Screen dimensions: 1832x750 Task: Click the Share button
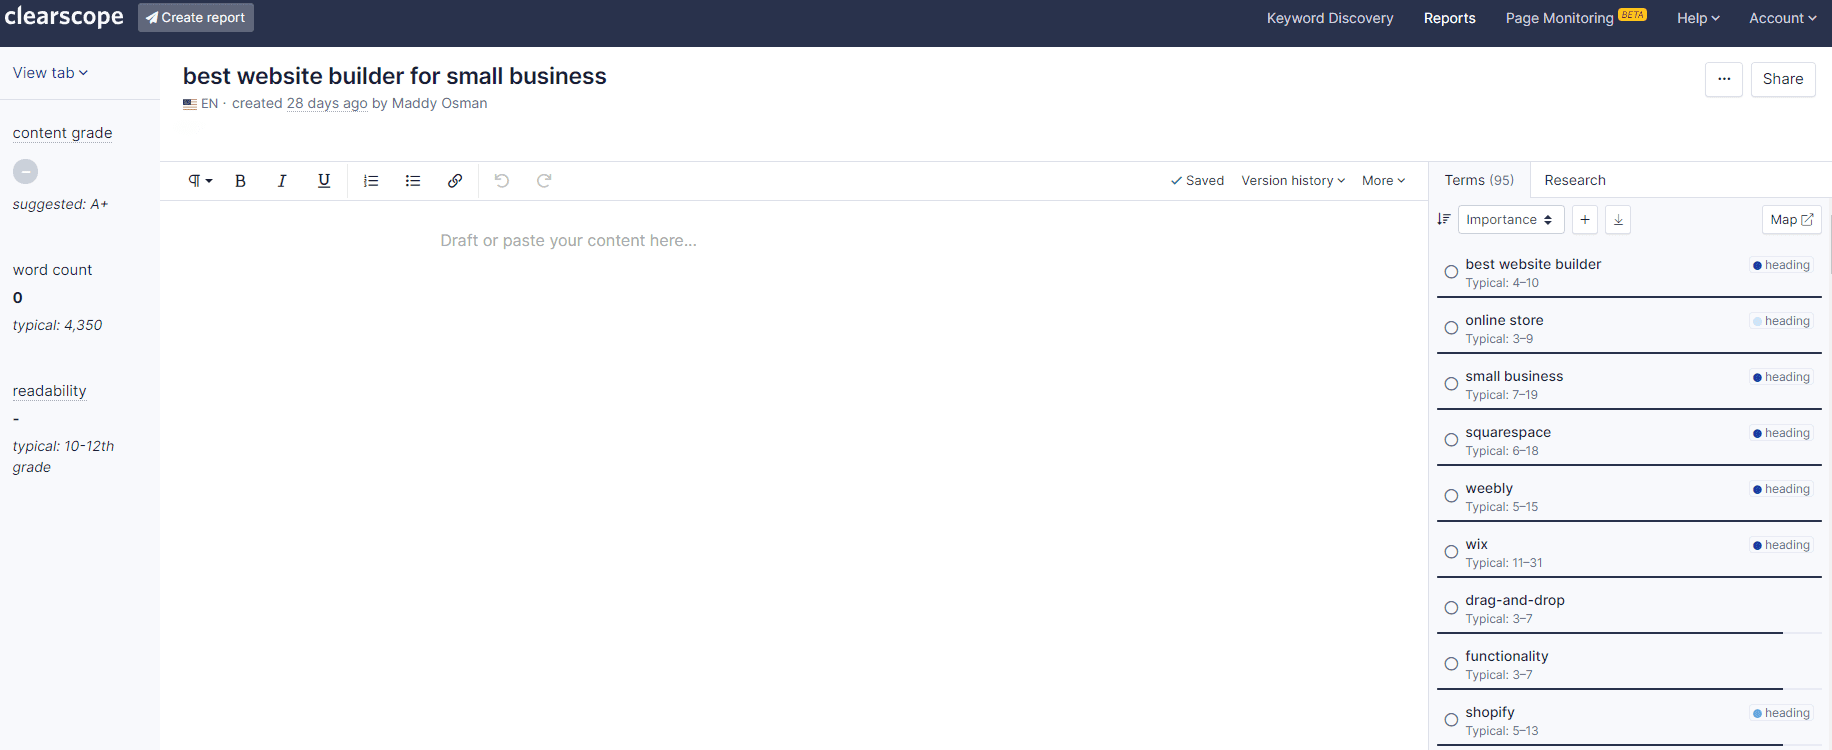coord(1783,79)
